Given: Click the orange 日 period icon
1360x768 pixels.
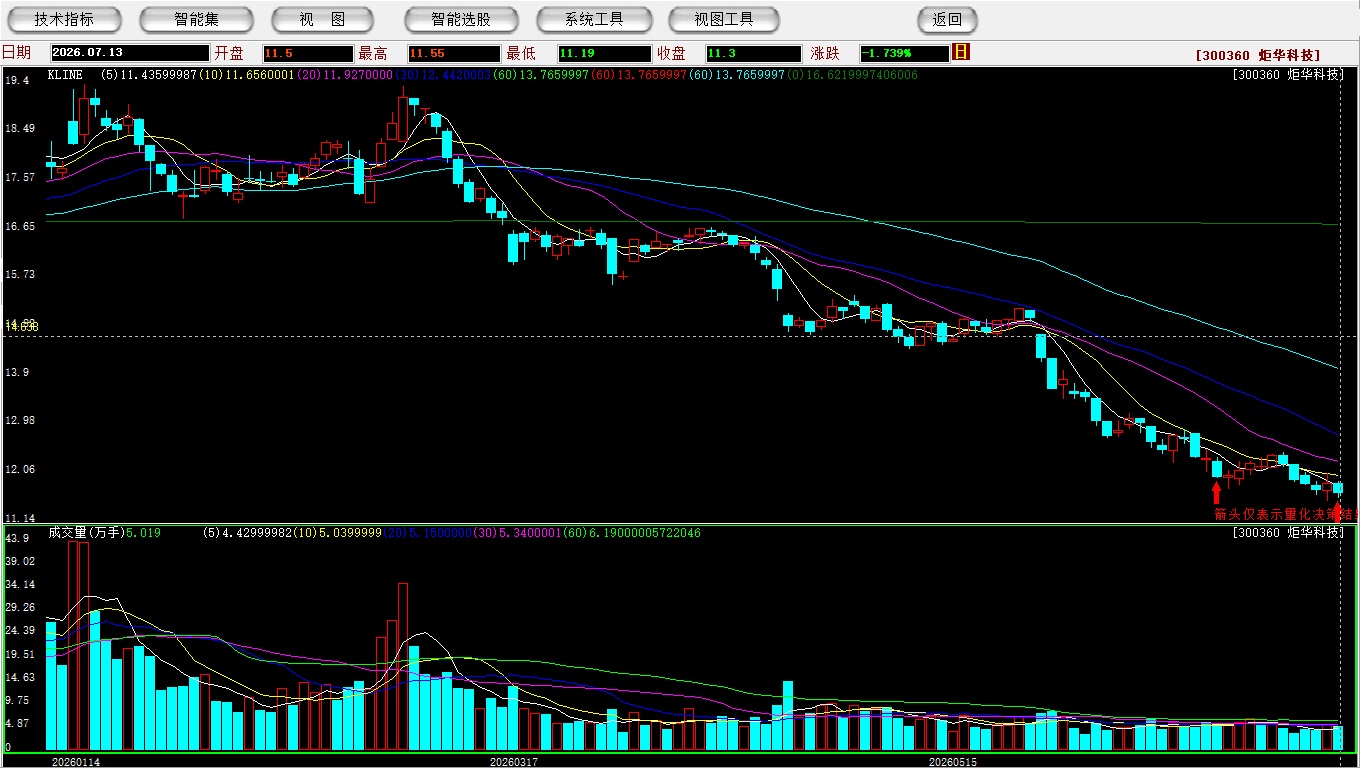Looking at the screenshot, I should 961,52.
